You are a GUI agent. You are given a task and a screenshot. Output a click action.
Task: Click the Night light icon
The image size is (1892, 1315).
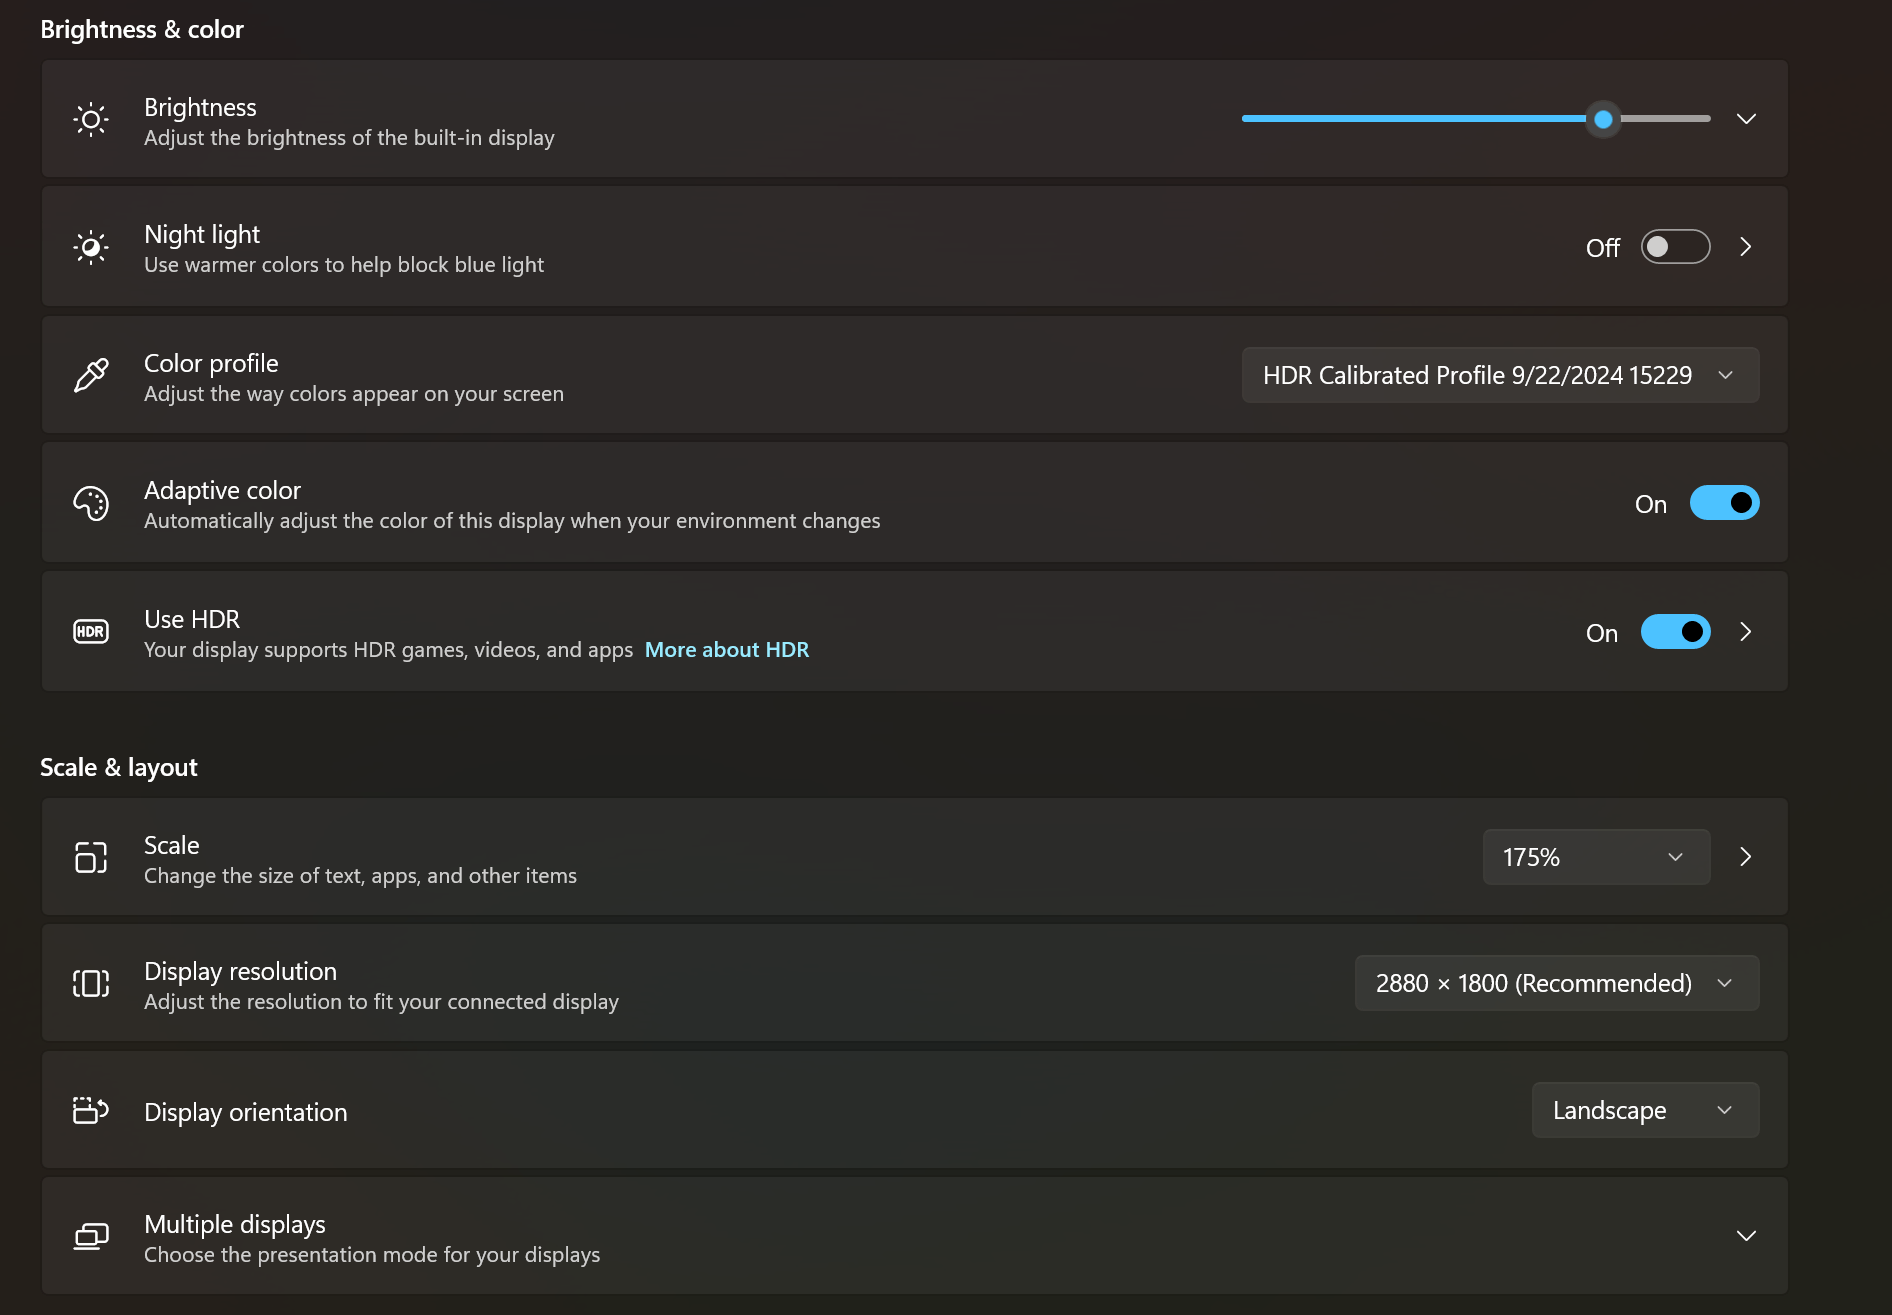coord(91,247)
